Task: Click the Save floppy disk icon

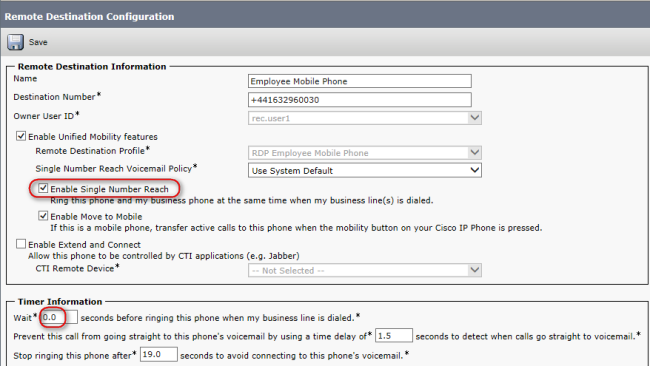Action: tap(15, 42)
